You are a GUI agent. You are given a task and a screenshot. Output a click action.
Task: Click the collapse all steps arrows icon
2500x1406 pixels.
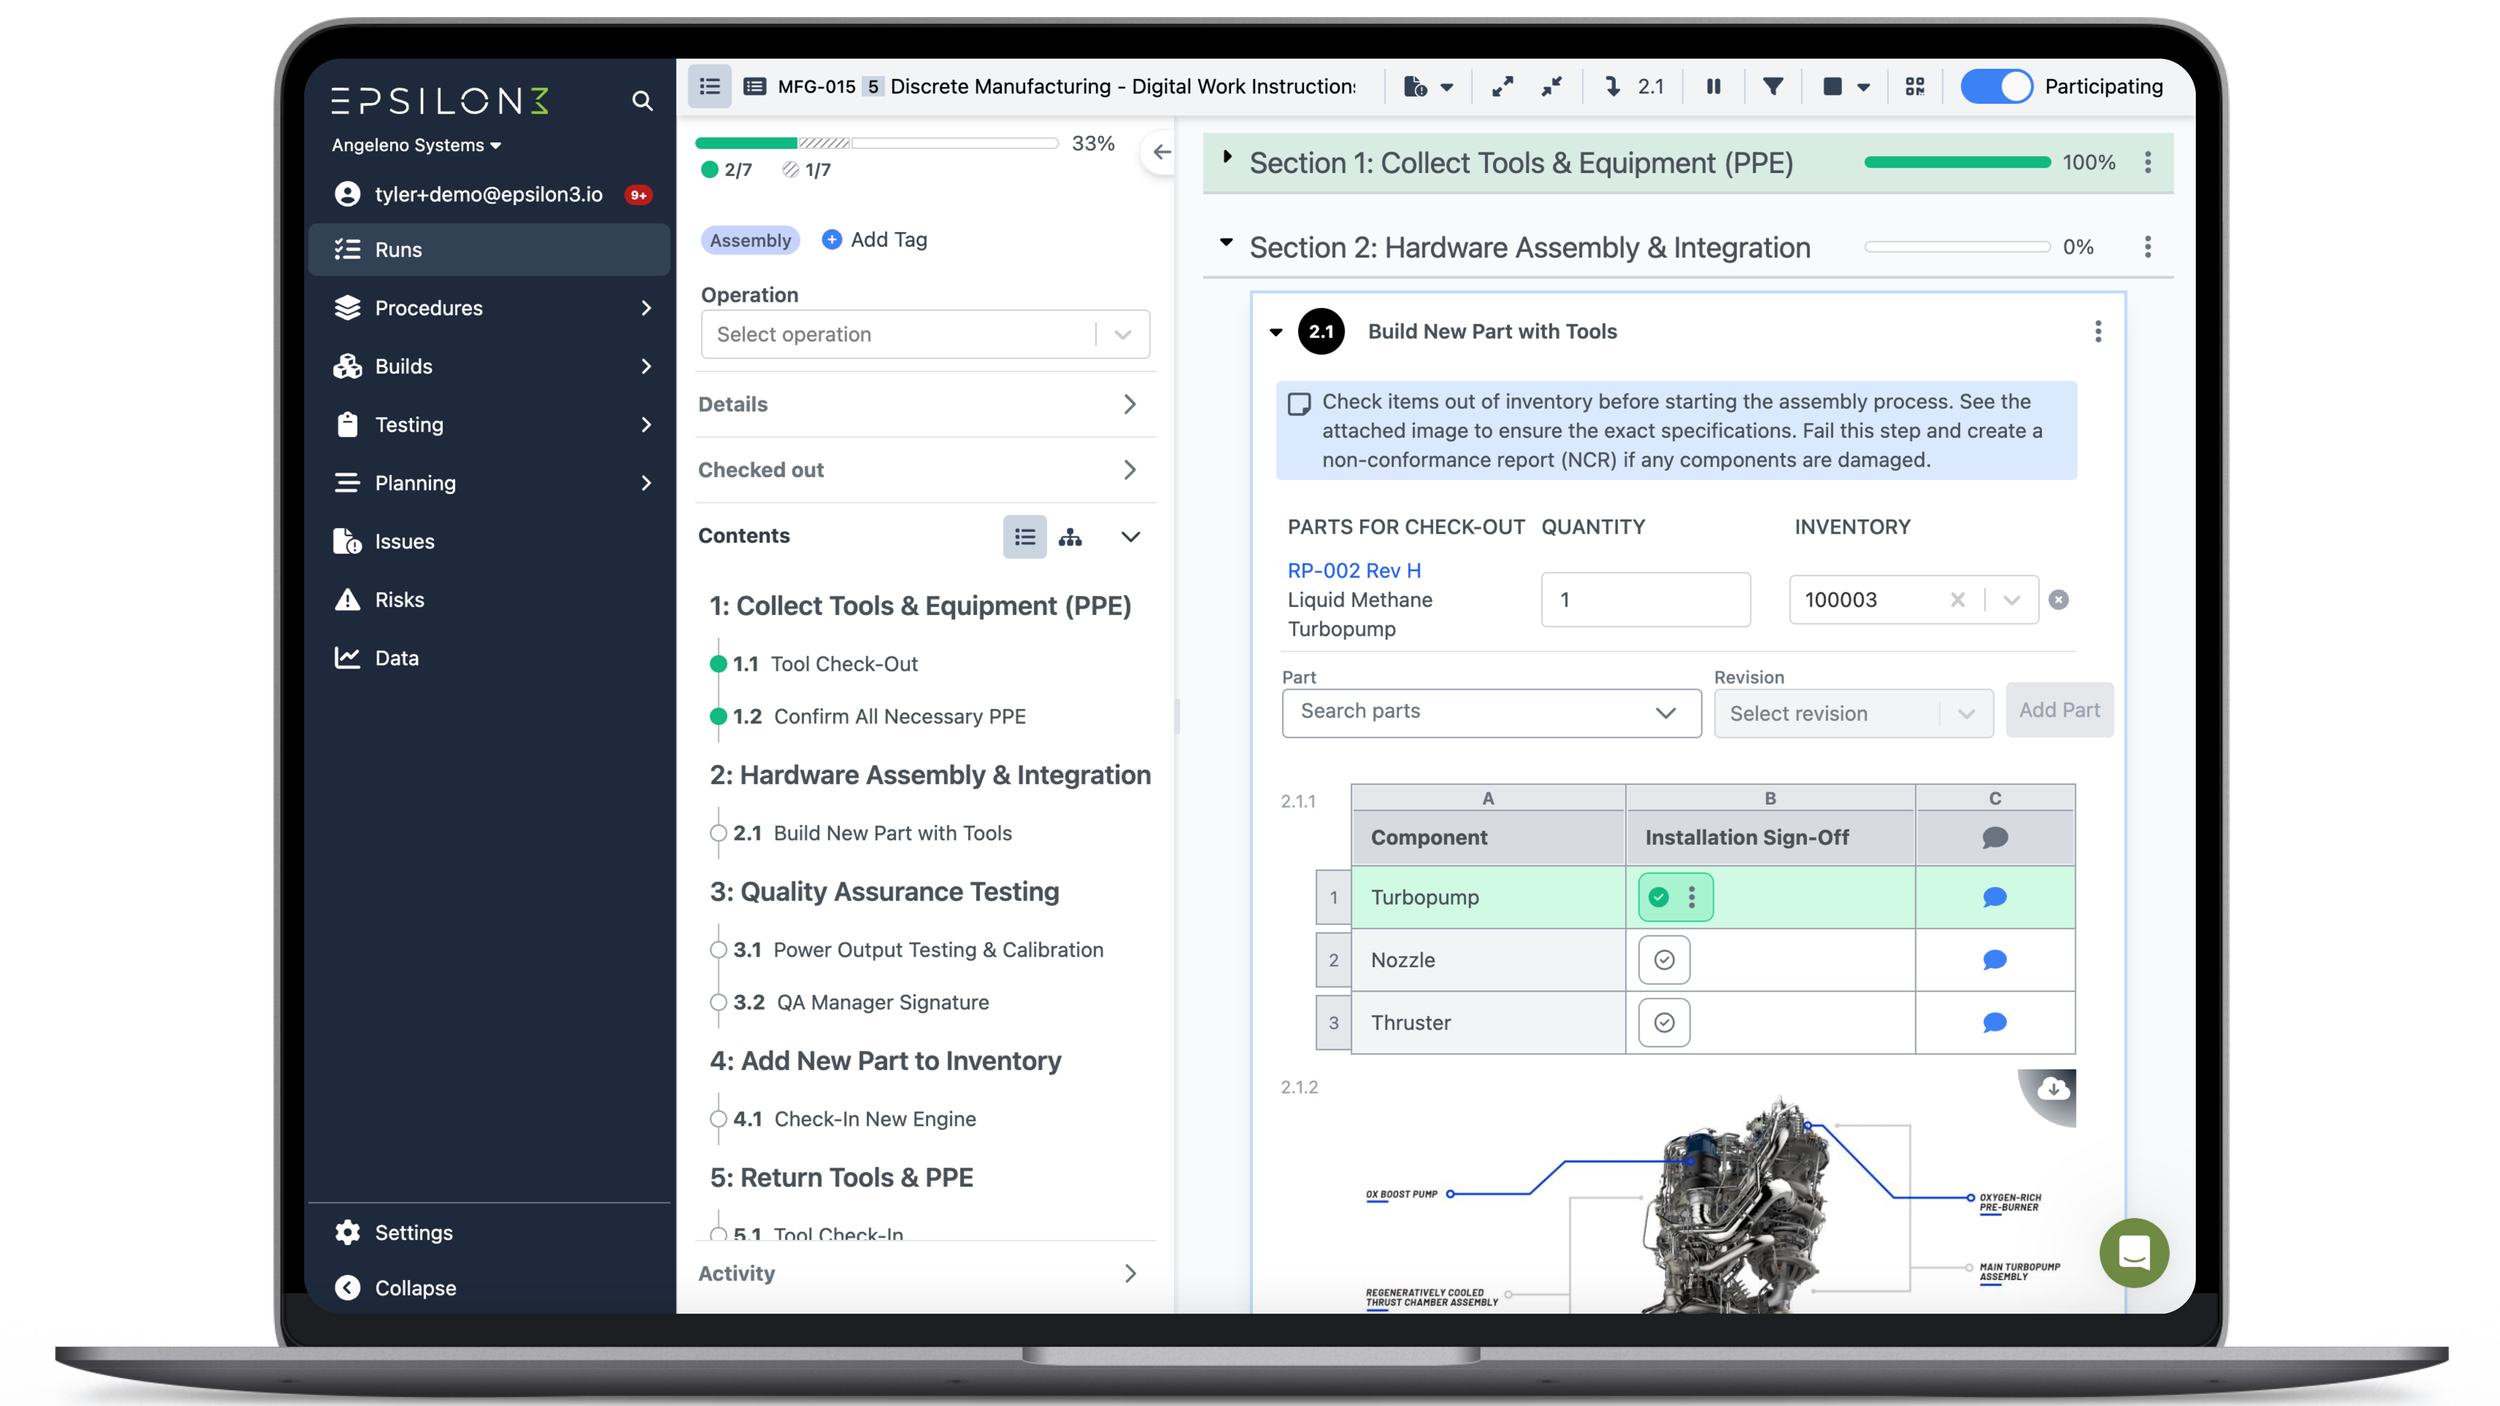pos(1551,87)
